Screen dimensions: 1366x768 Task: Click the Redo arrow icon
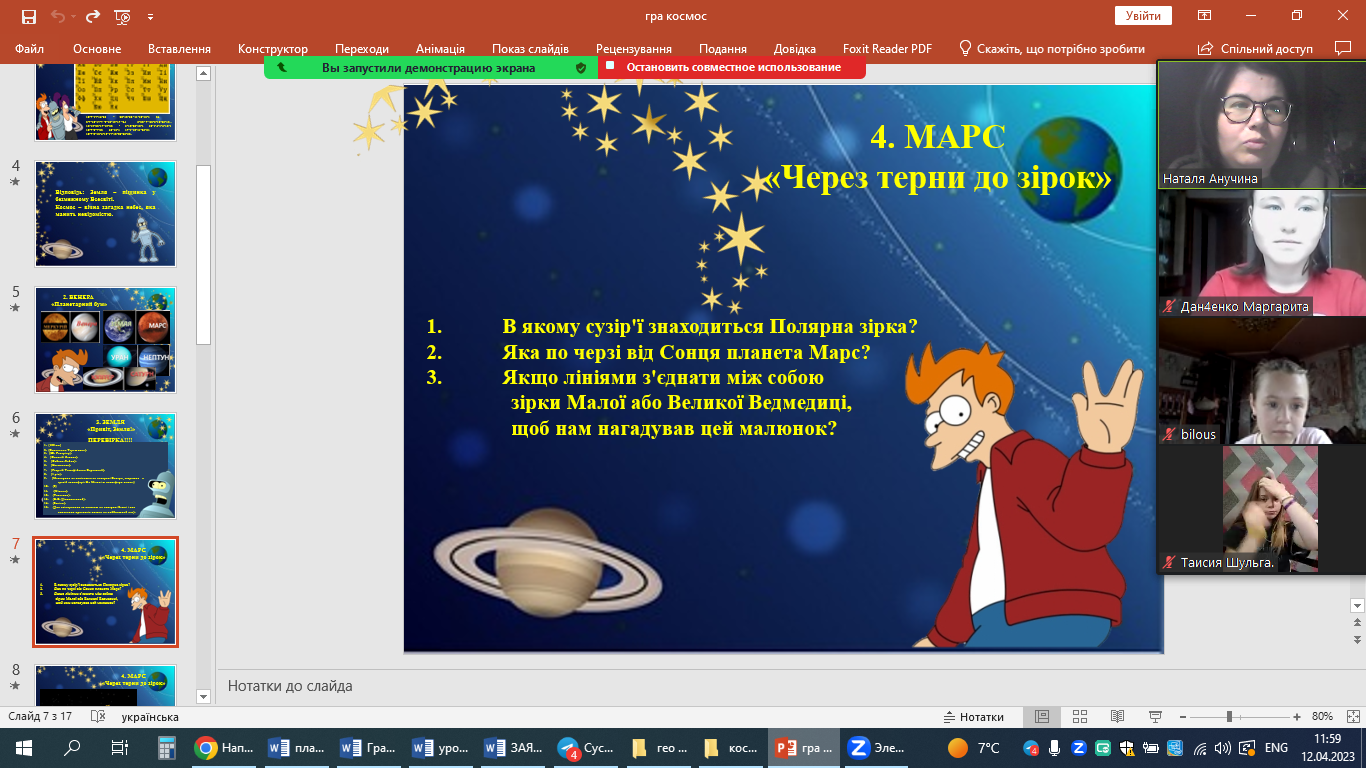pos(93,17)
